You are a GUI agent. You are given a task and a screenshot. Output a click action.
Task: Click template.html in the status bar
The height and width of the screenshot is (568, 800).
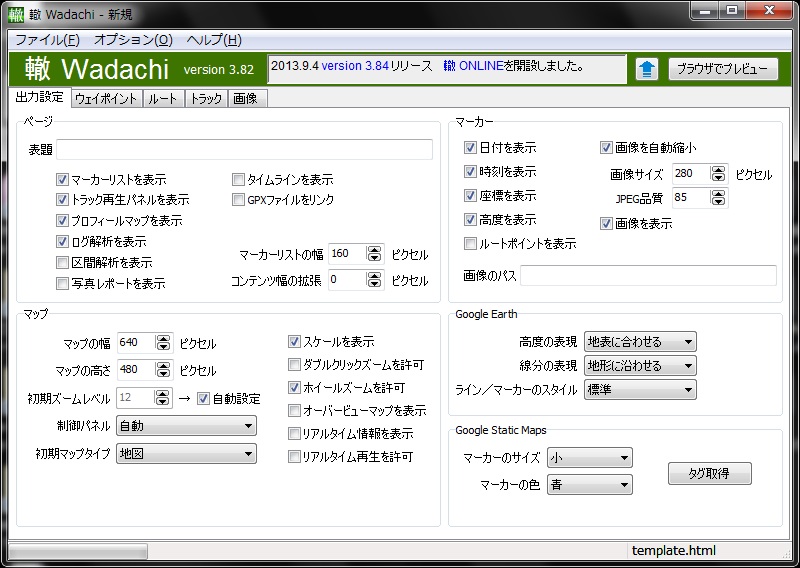673,551
